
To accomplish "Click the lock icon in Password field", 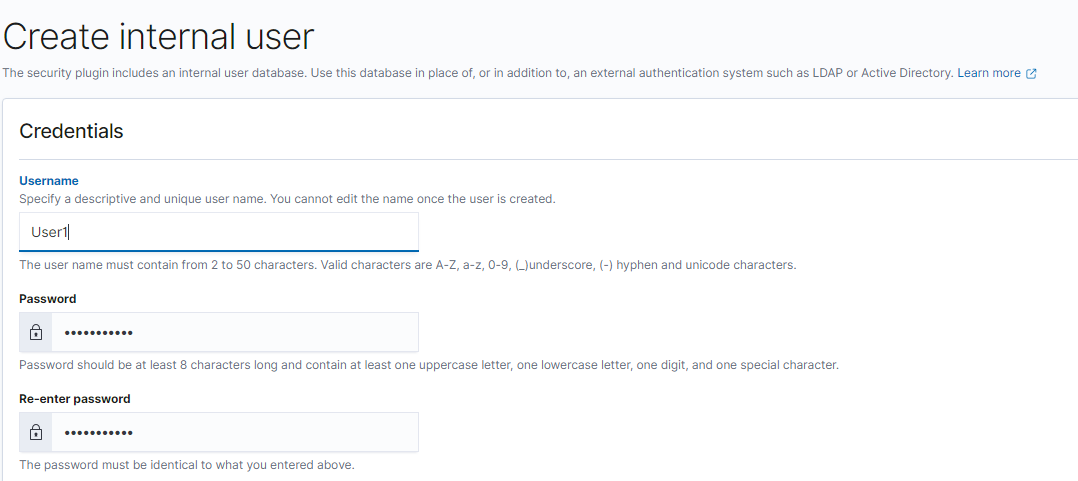I will pos(36,333).
